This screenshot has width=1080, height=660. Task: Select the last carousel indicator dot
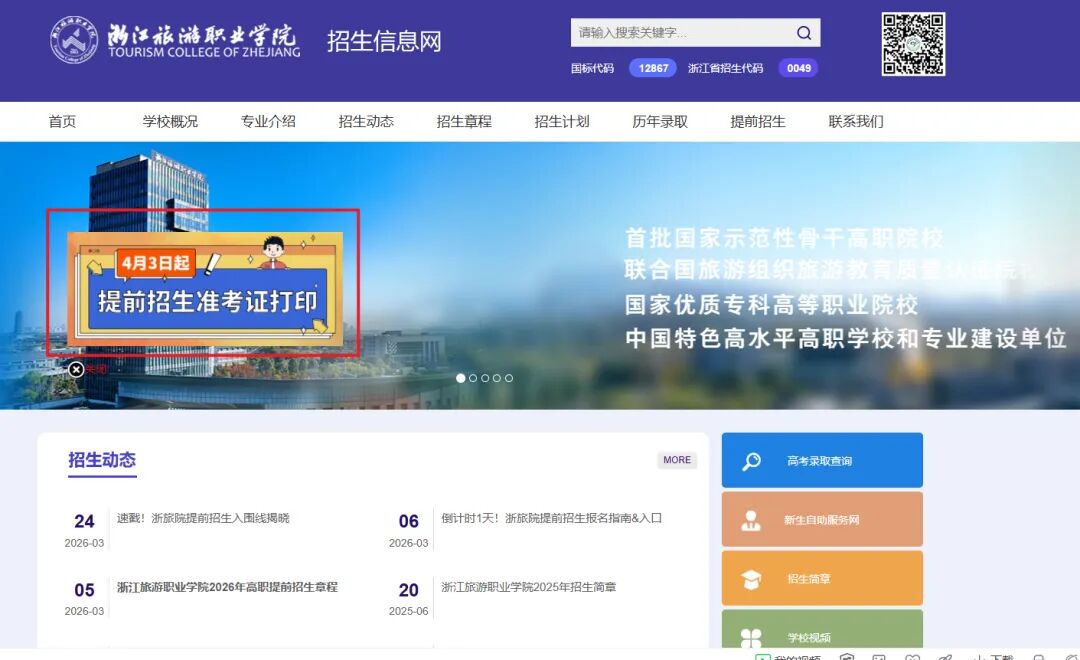[509, 378]
